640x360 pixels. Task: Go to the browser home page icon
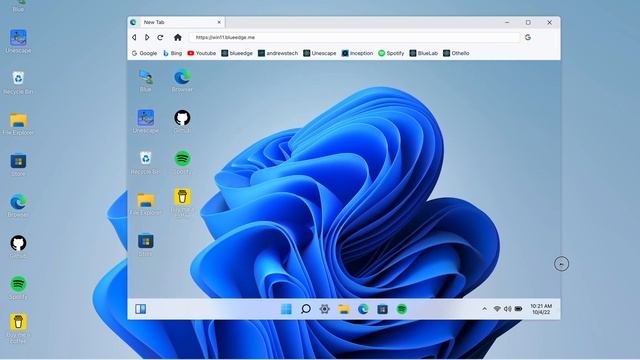[178, 37]
